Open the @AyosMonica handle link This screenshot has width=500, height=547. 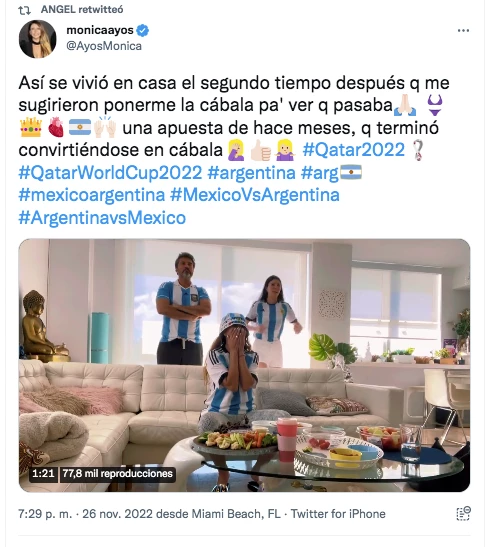pos(104,46)
